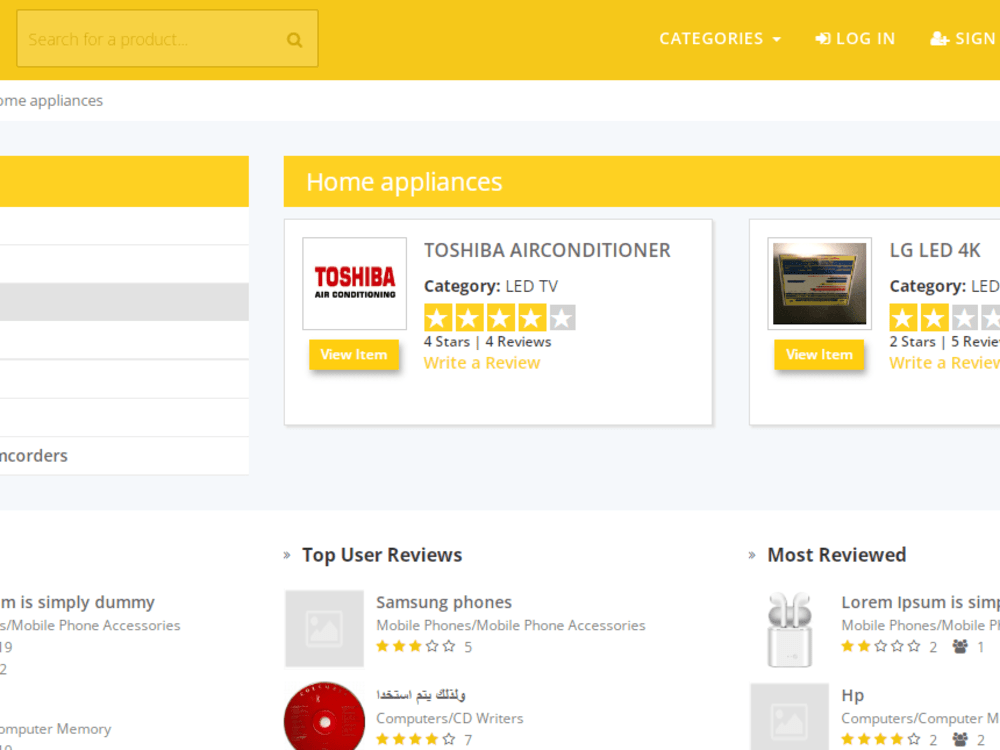The image size is (1000, 750).
Task: Click Samsung phones star rating
Action: pos(416,647)
